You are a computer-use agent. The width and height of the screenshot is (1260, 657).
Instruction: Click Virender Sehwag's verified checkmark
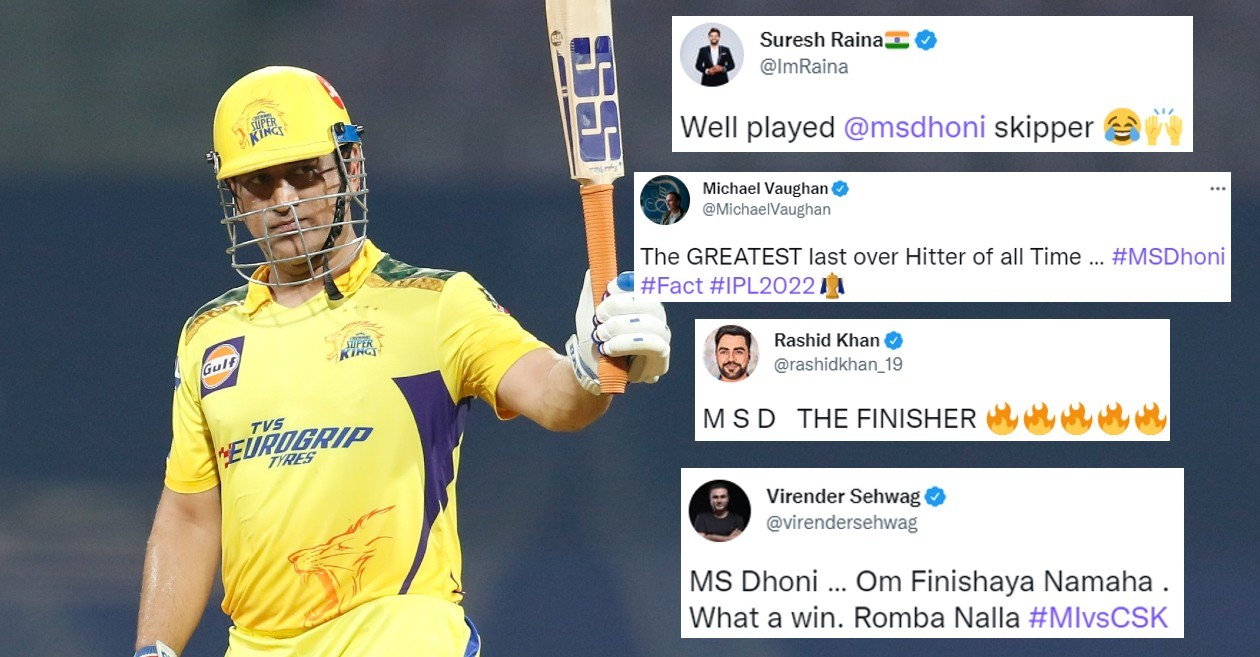pyautogui.click(x=935, y=497)
